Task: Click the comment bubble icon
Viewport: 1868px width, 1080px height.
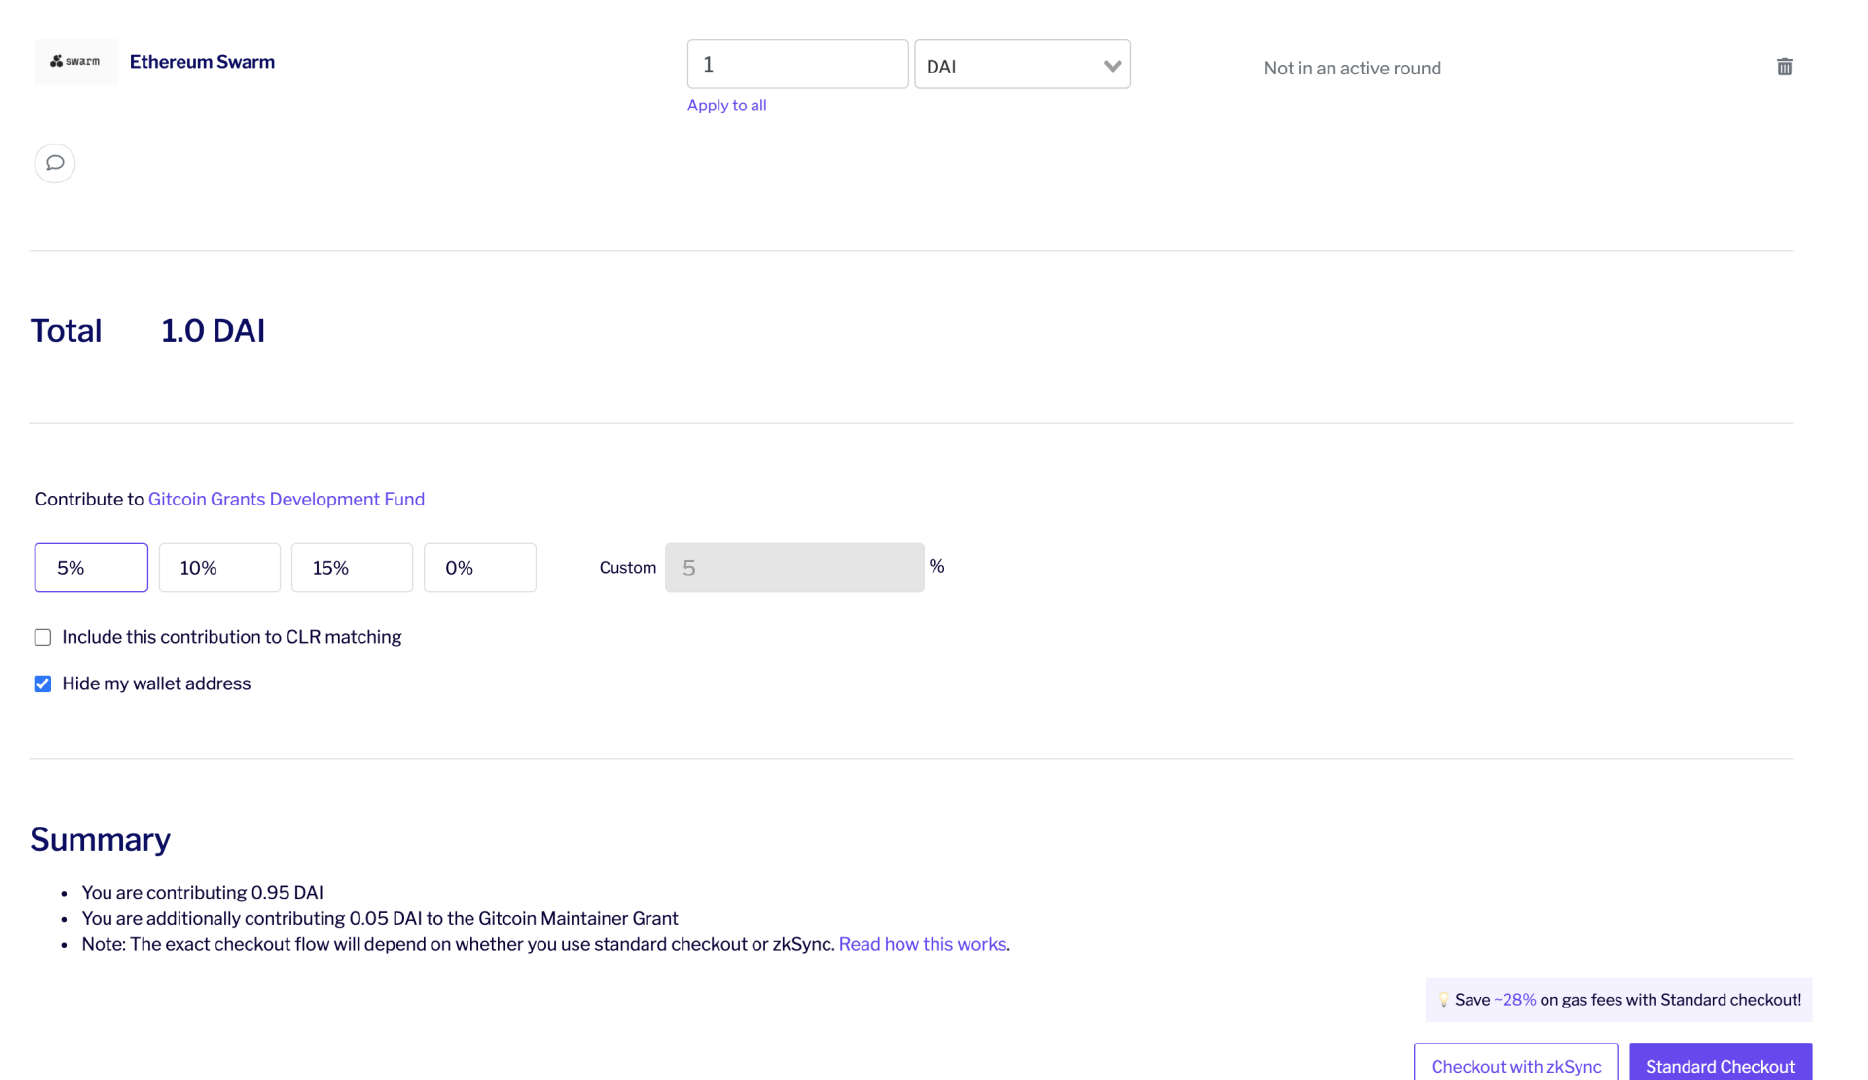Action: point(55,163)
